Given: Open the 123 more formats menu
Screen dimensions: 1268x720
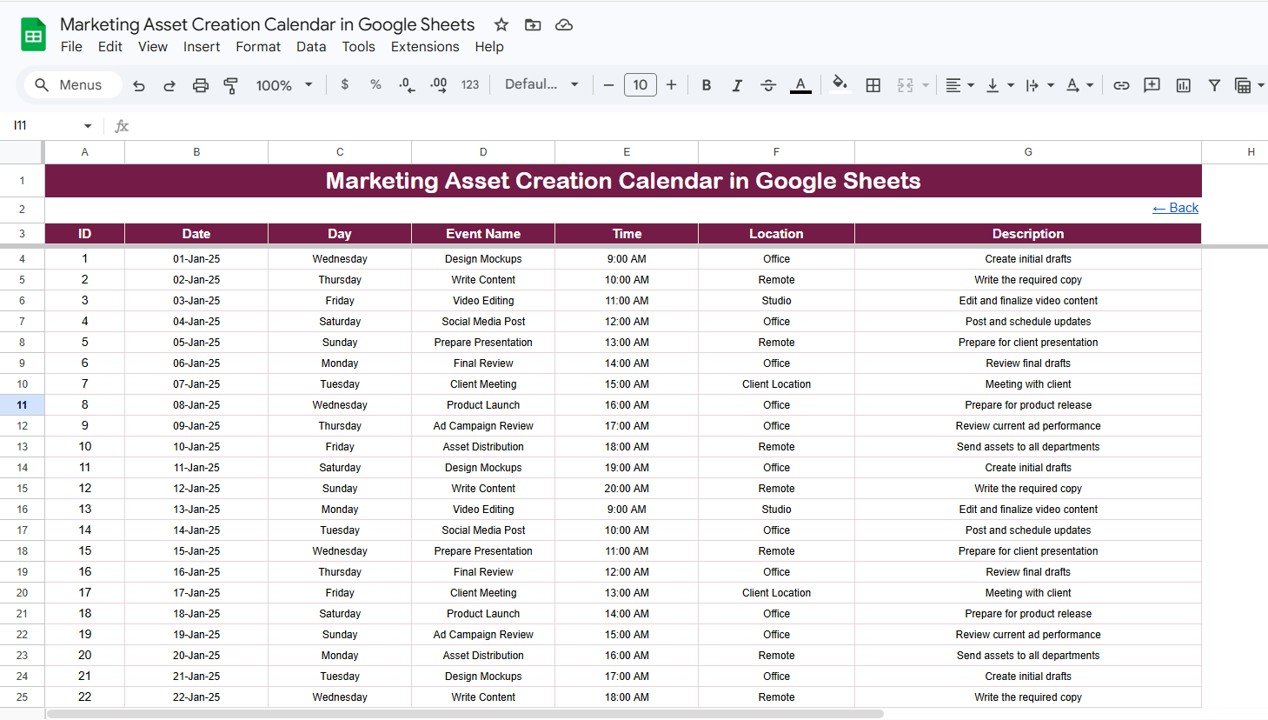Looking at the screenshot, I should 470,85.
